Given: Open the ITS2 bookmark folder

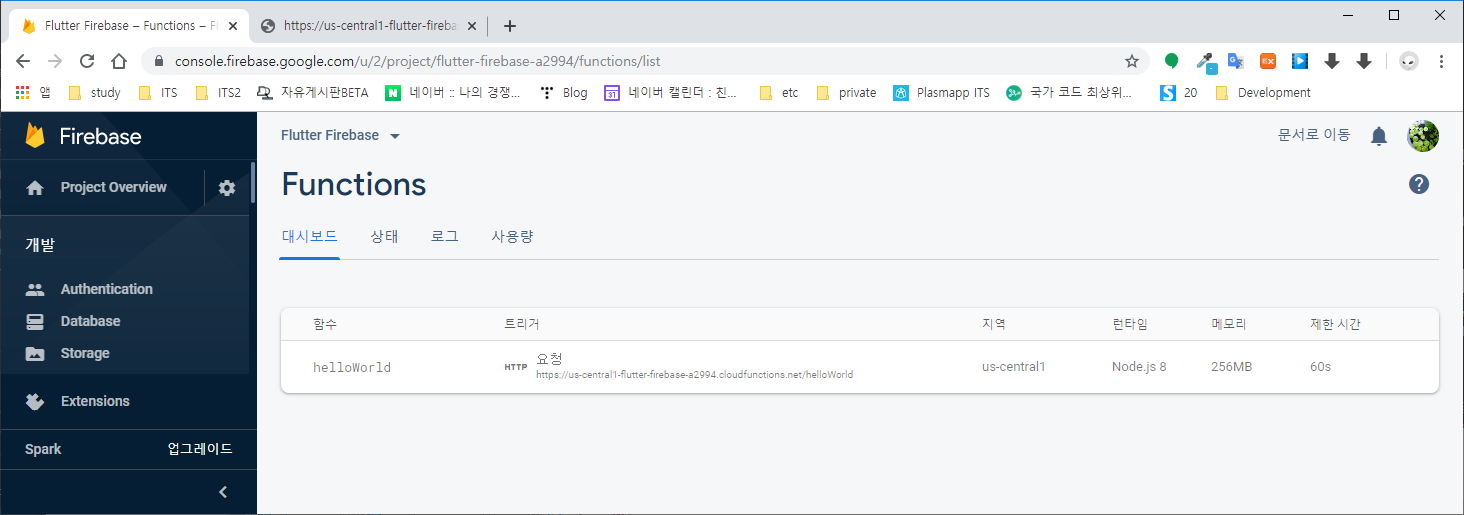Looking at the screenshot, I should coord(218,93).
